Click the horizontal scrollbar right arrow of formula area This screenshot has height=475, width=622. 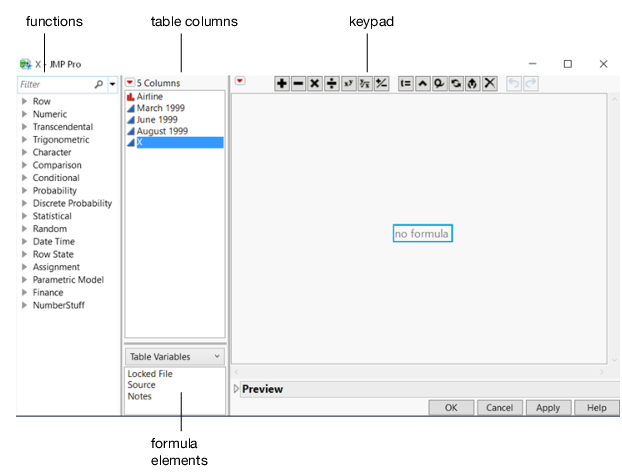click(602, 372)
